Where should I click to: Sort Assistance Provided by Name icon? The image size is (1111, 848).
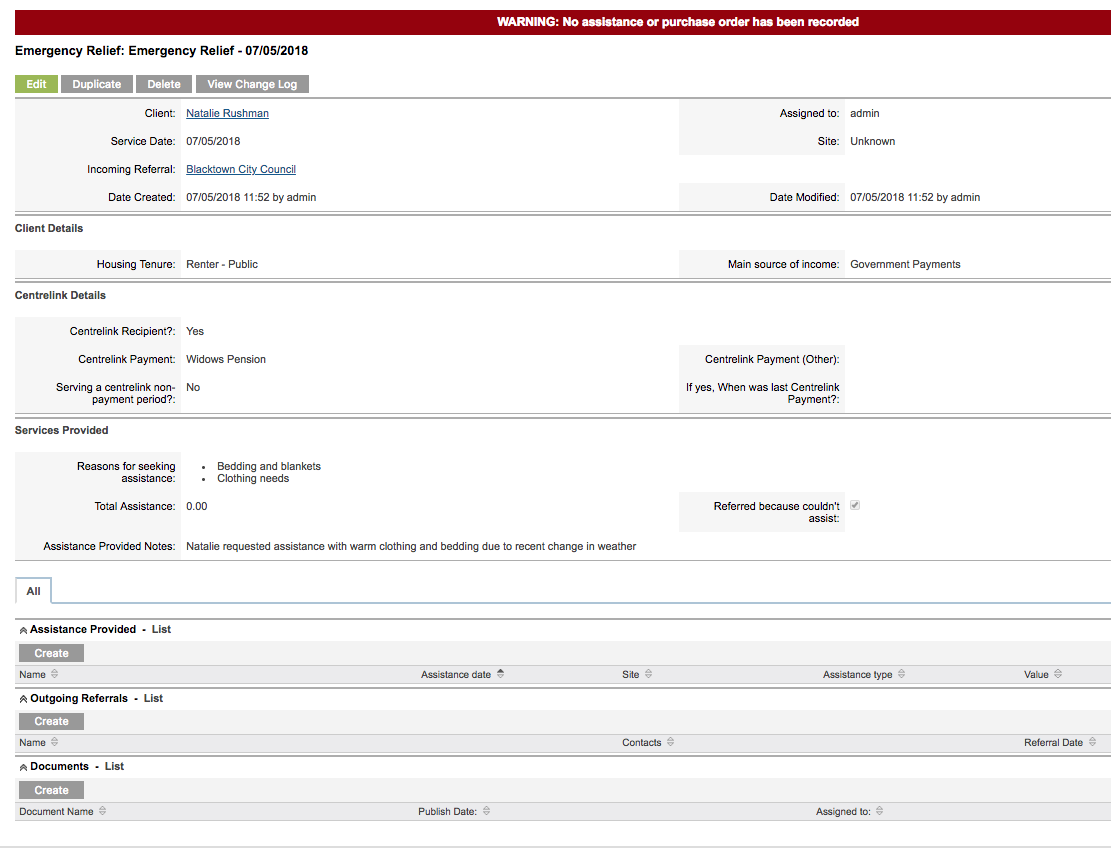pos(55,674)
